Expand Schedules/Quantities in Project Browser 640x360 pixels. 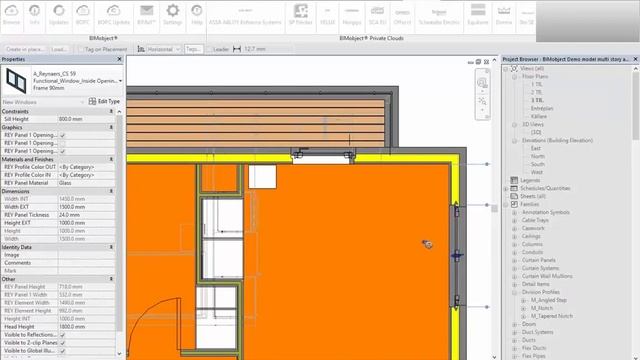507,189
